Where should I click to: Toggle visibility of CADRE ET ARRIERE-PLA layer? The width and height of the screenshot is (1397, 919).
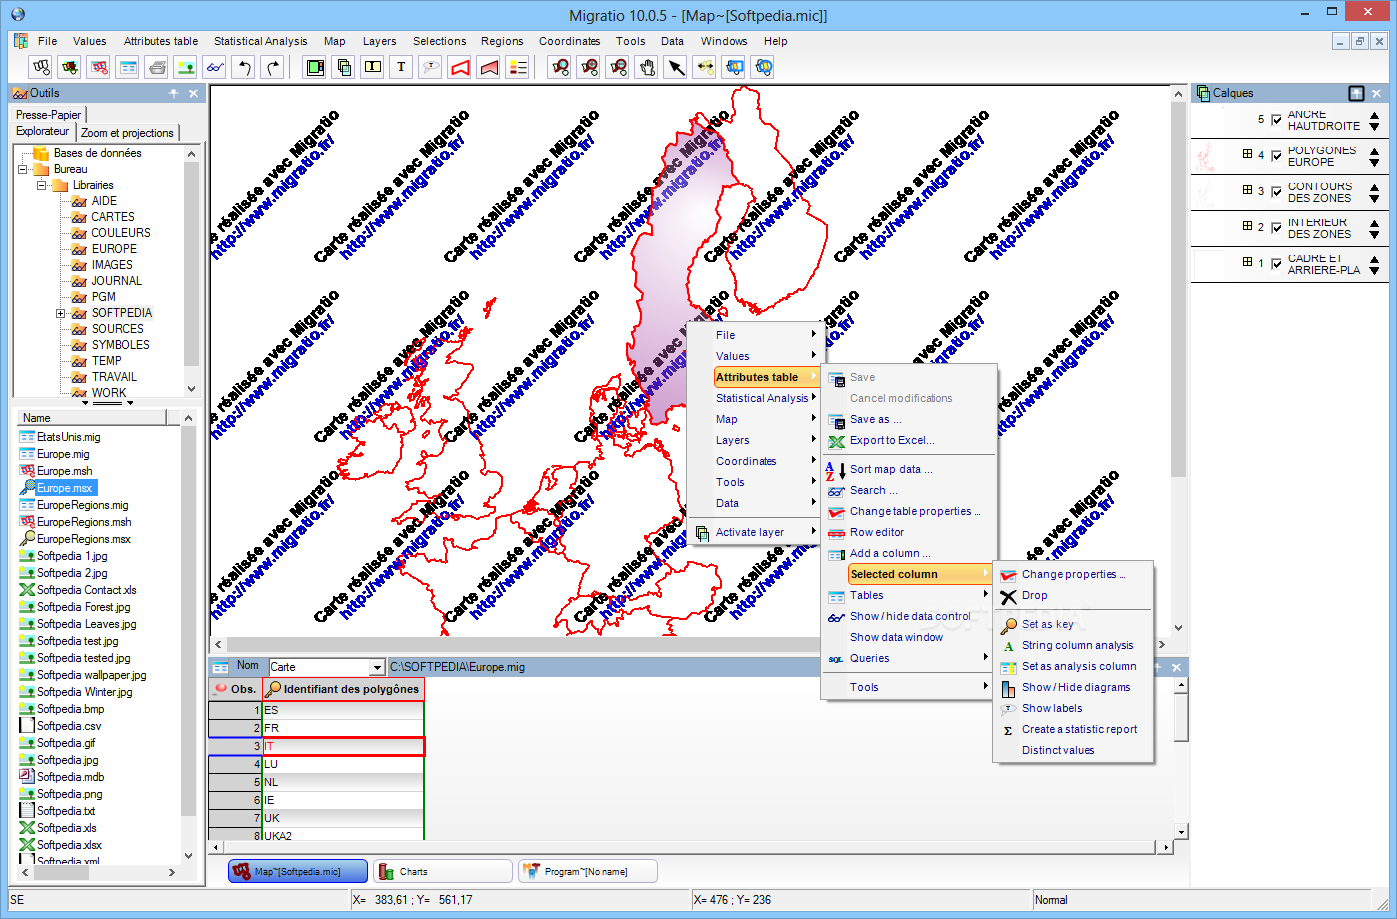pyautogui.click(x=1276, y=264)
